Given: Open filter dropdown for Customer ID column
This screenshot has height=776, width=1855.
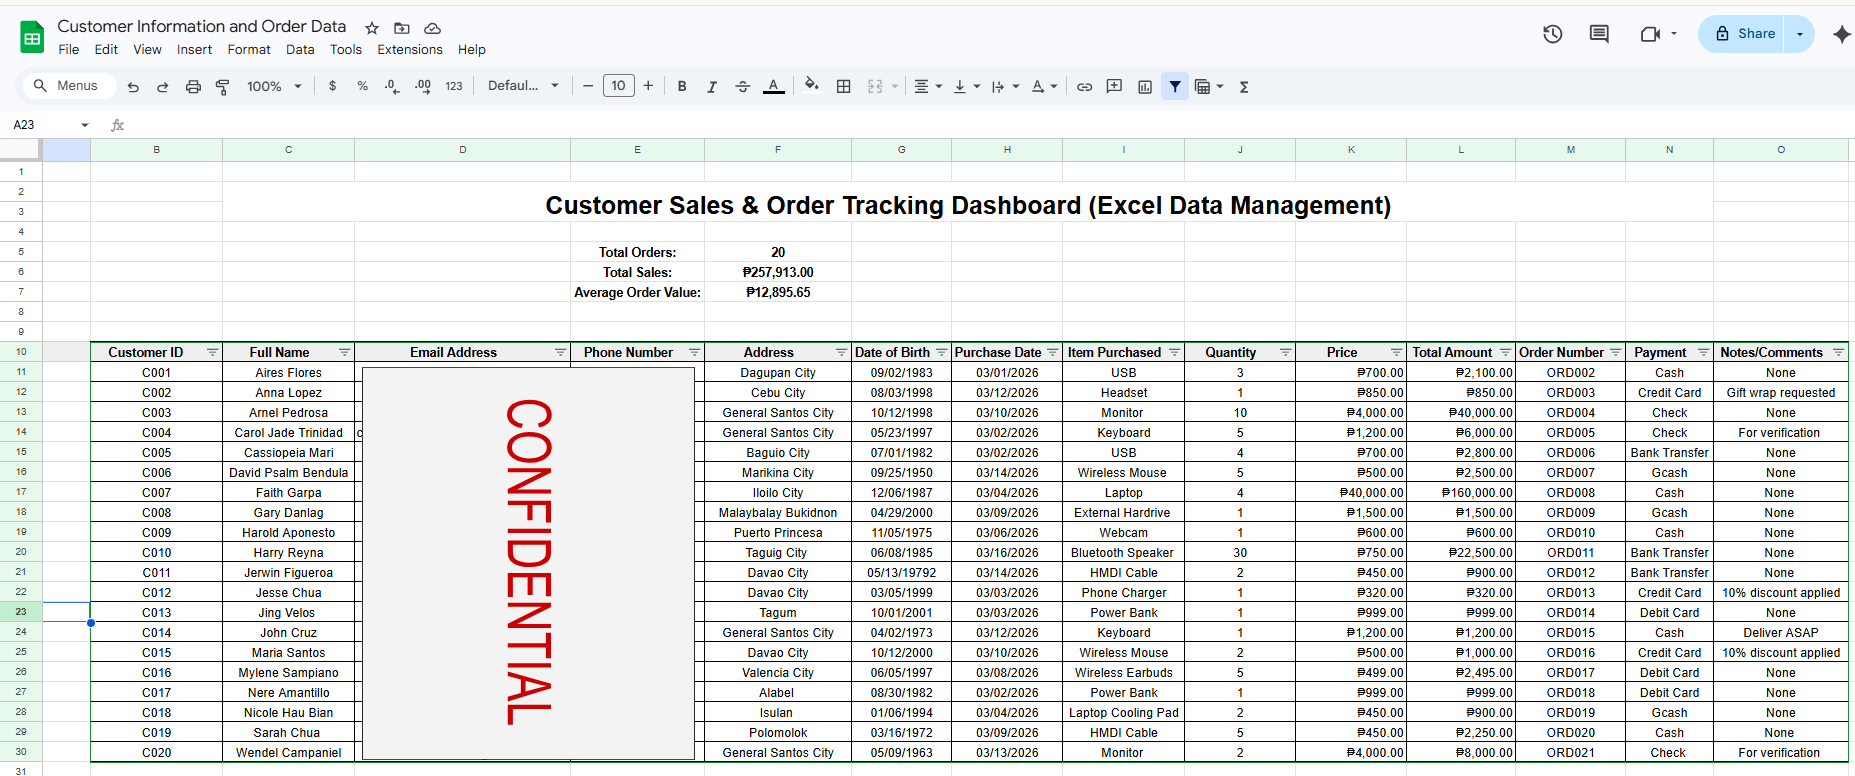Looking at the screenshot, I should pos(212,353).
